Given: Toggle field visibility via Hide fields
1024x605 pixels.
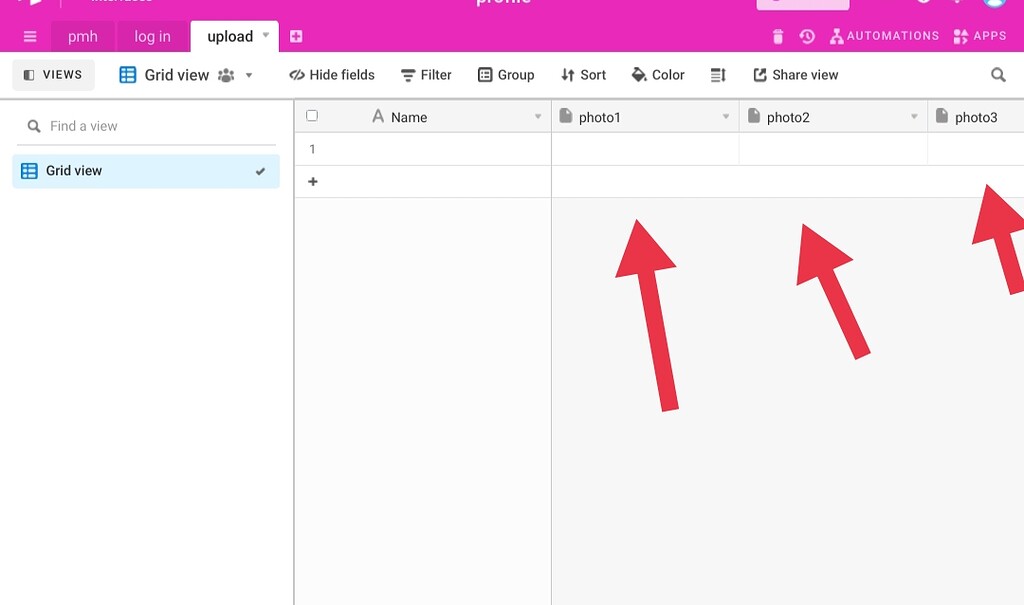Looking at the screenshot, I should (331, 74).
